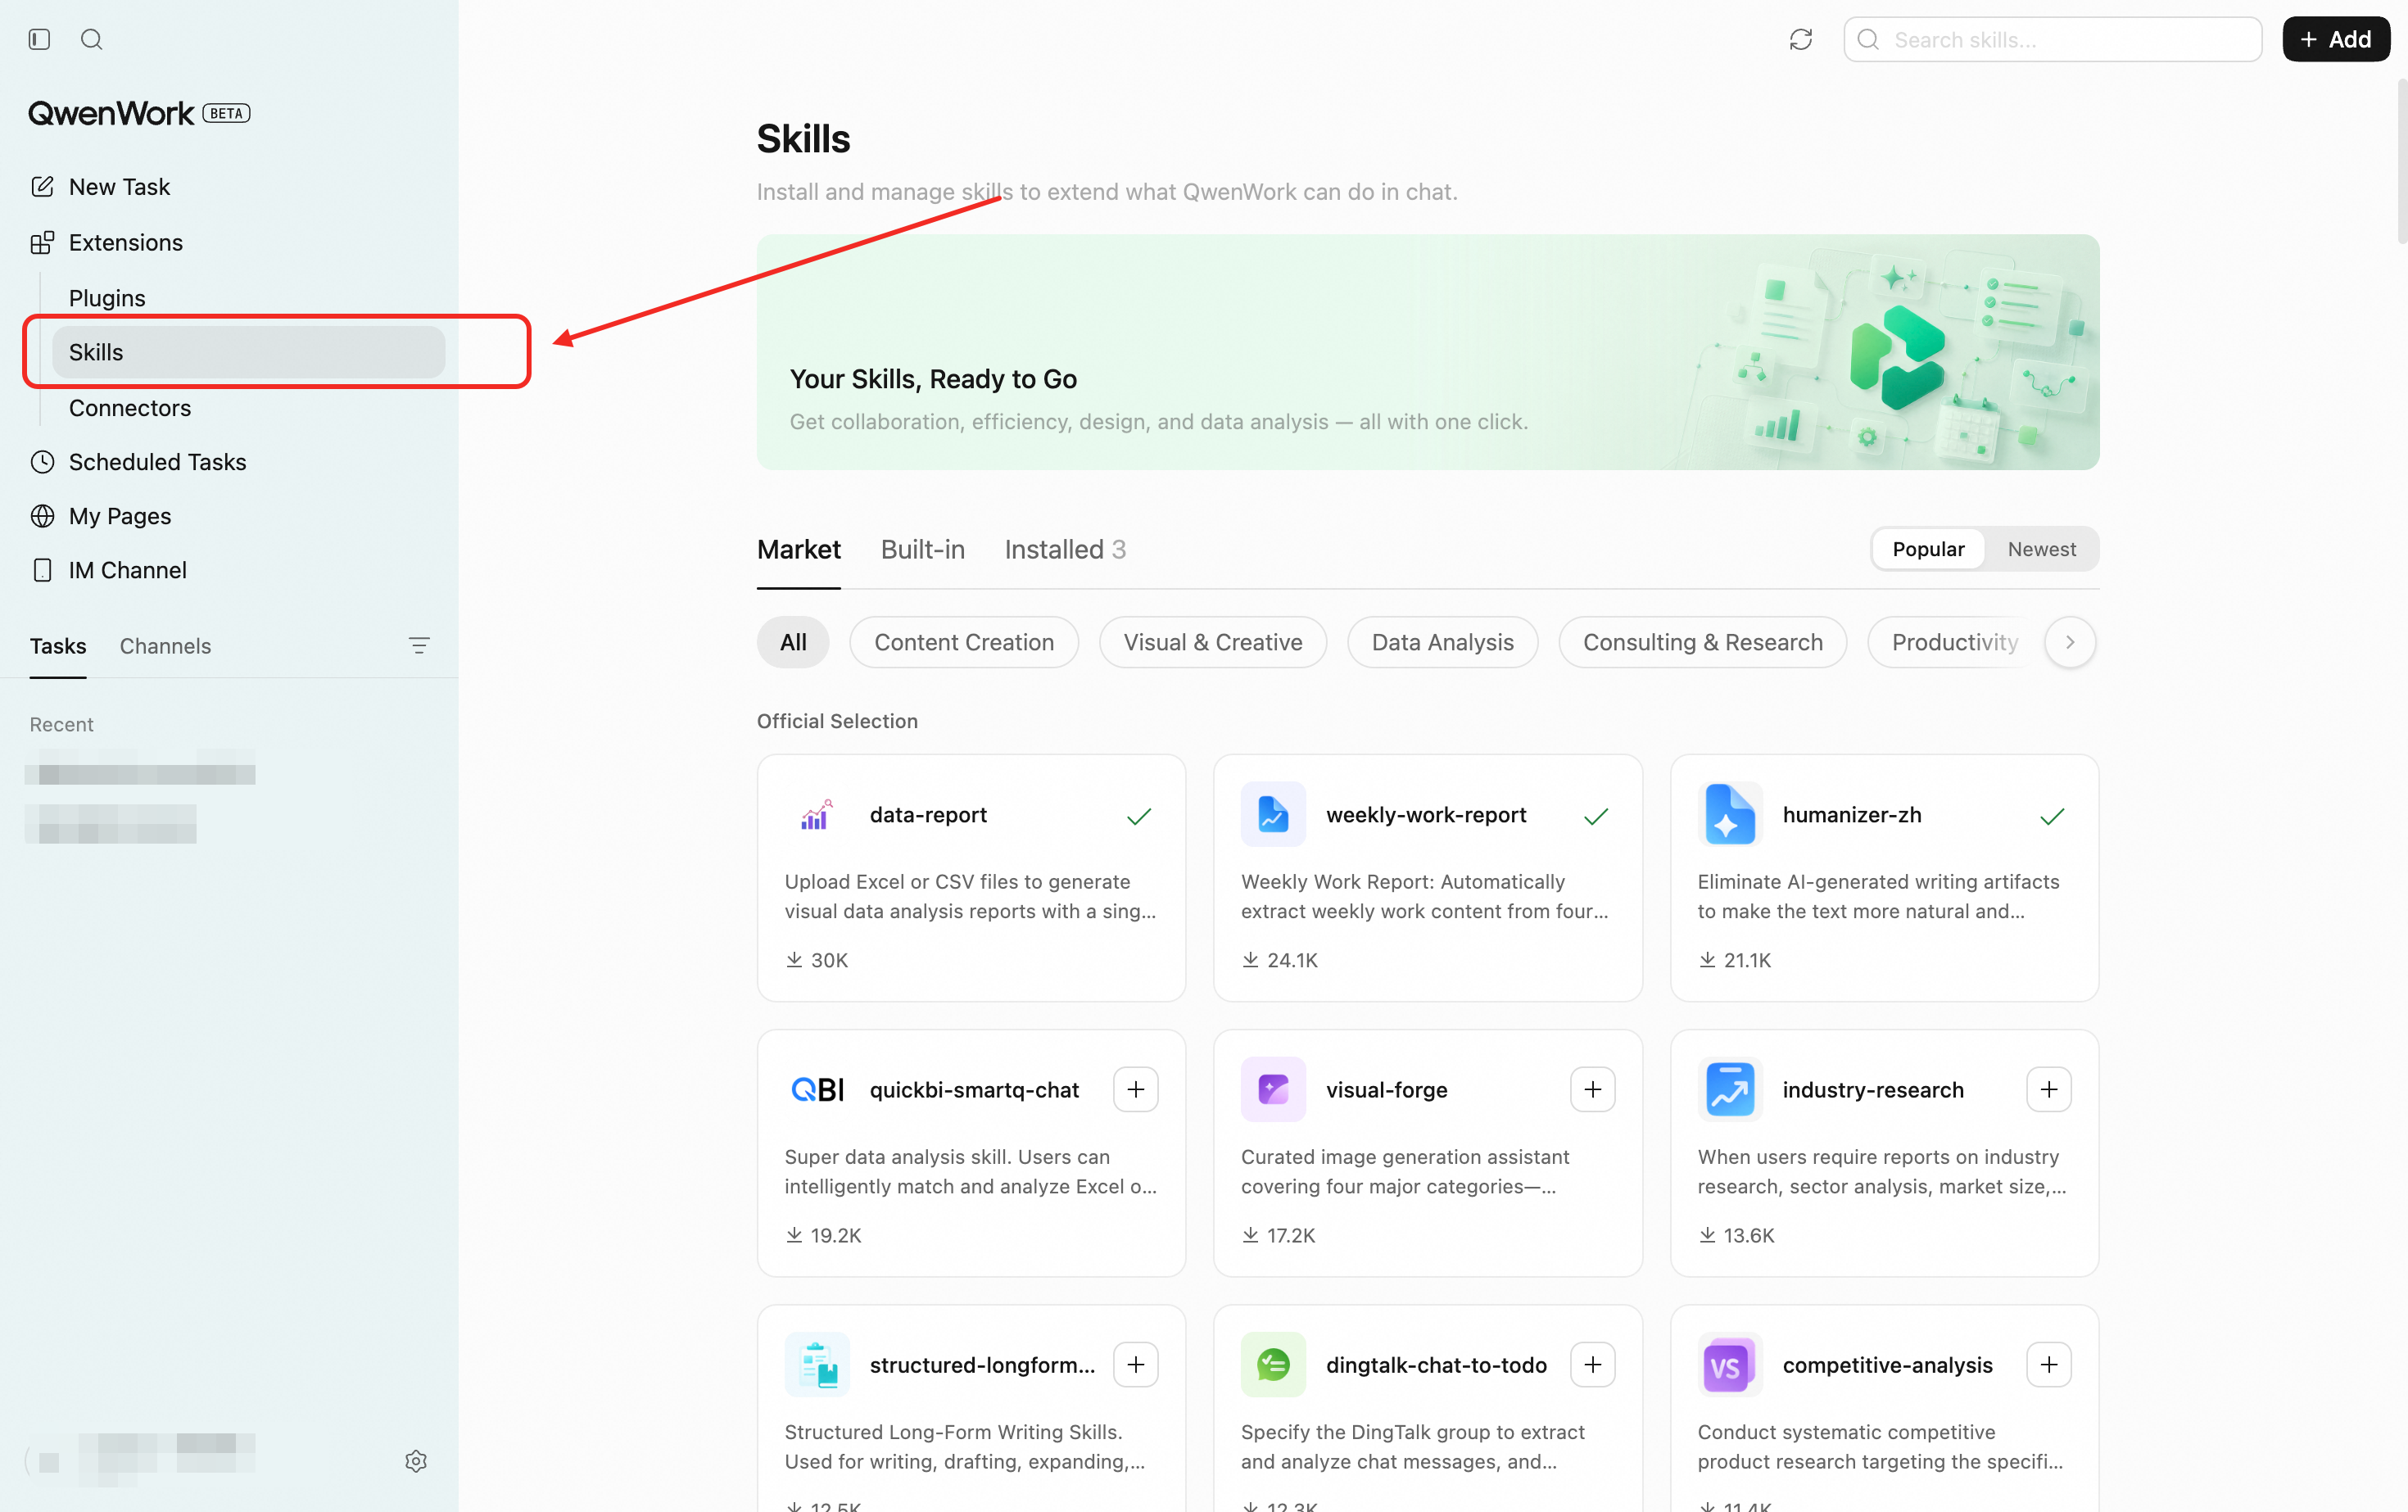Install the quickbi-smartq-chat skill plus icon
This screenshot has height=1512, width=2408.
click(1135, 1089)
